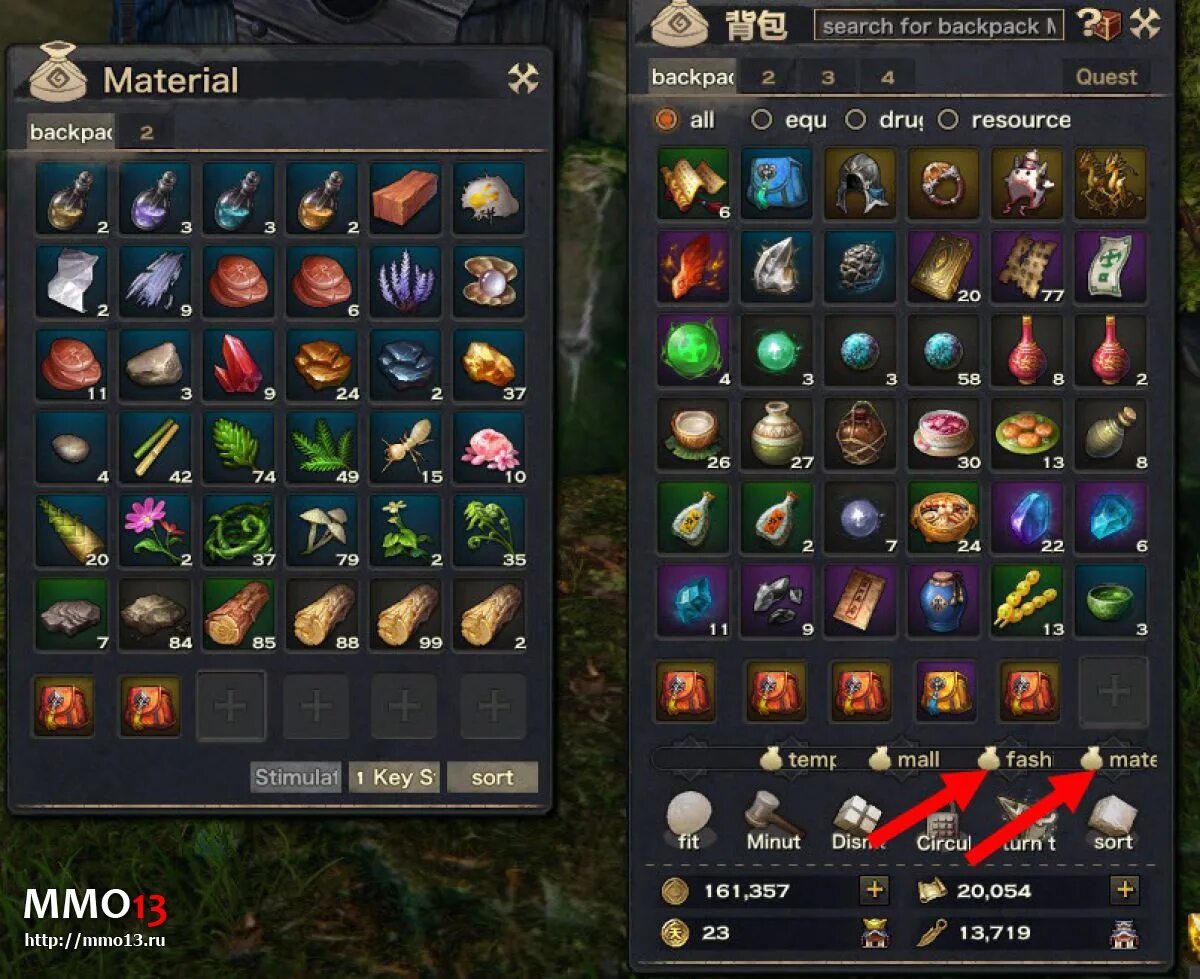The width and height of the screenshot is (1200, 979).
Task: Switch to backpack tab 3
Action: [x=828, y=77]
